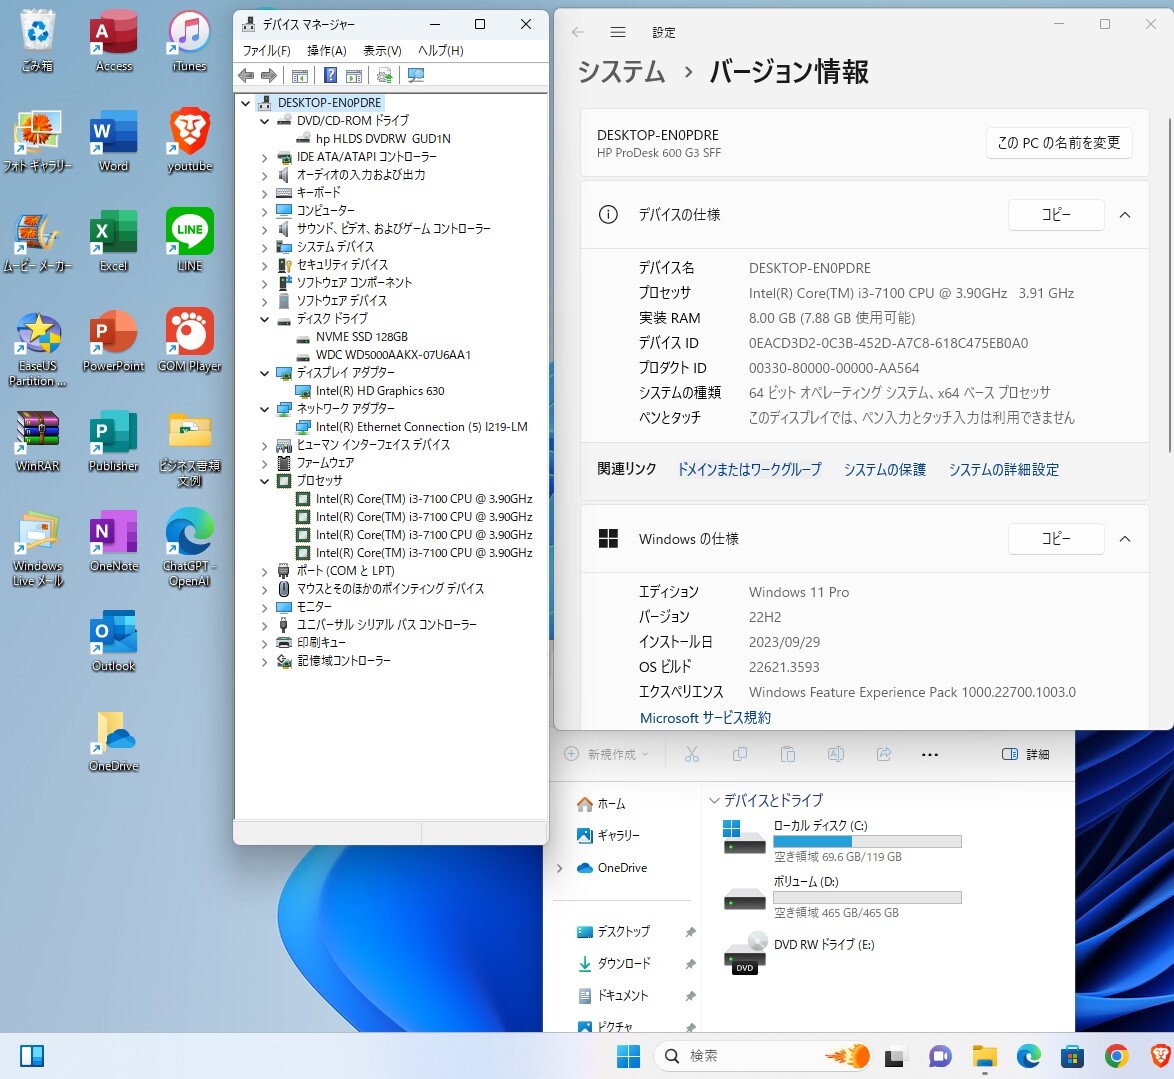1174x1079 pixels.
Task: Open the 新規作成 dropdown in File Explorer
Action: 607,754
